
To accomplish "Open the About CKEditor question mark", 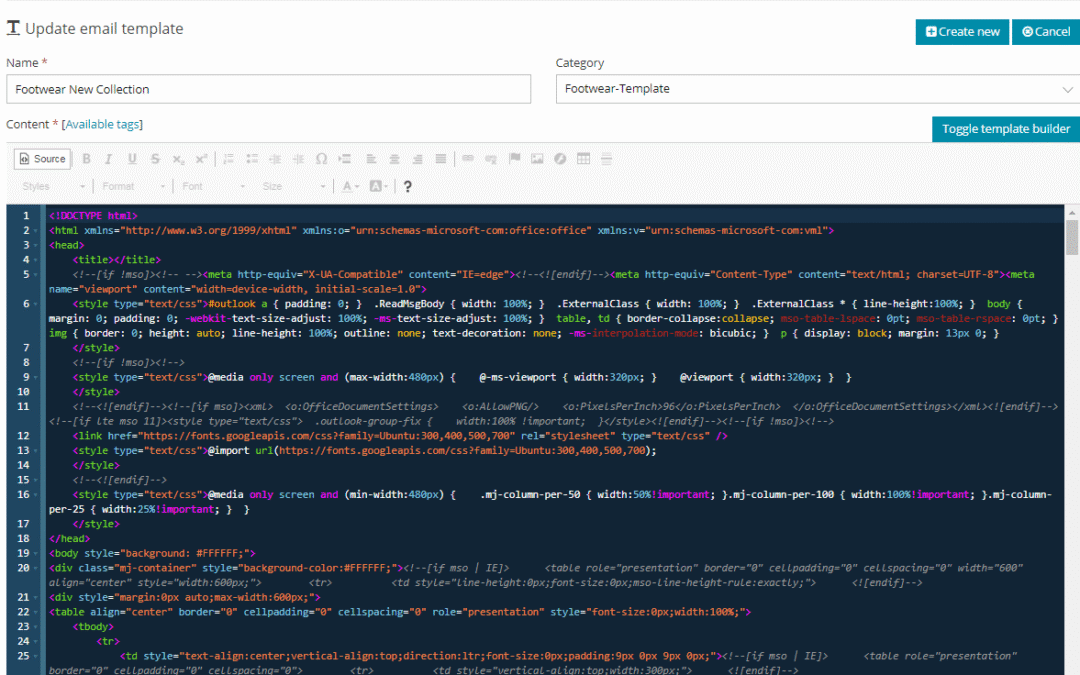I will 407,186.
